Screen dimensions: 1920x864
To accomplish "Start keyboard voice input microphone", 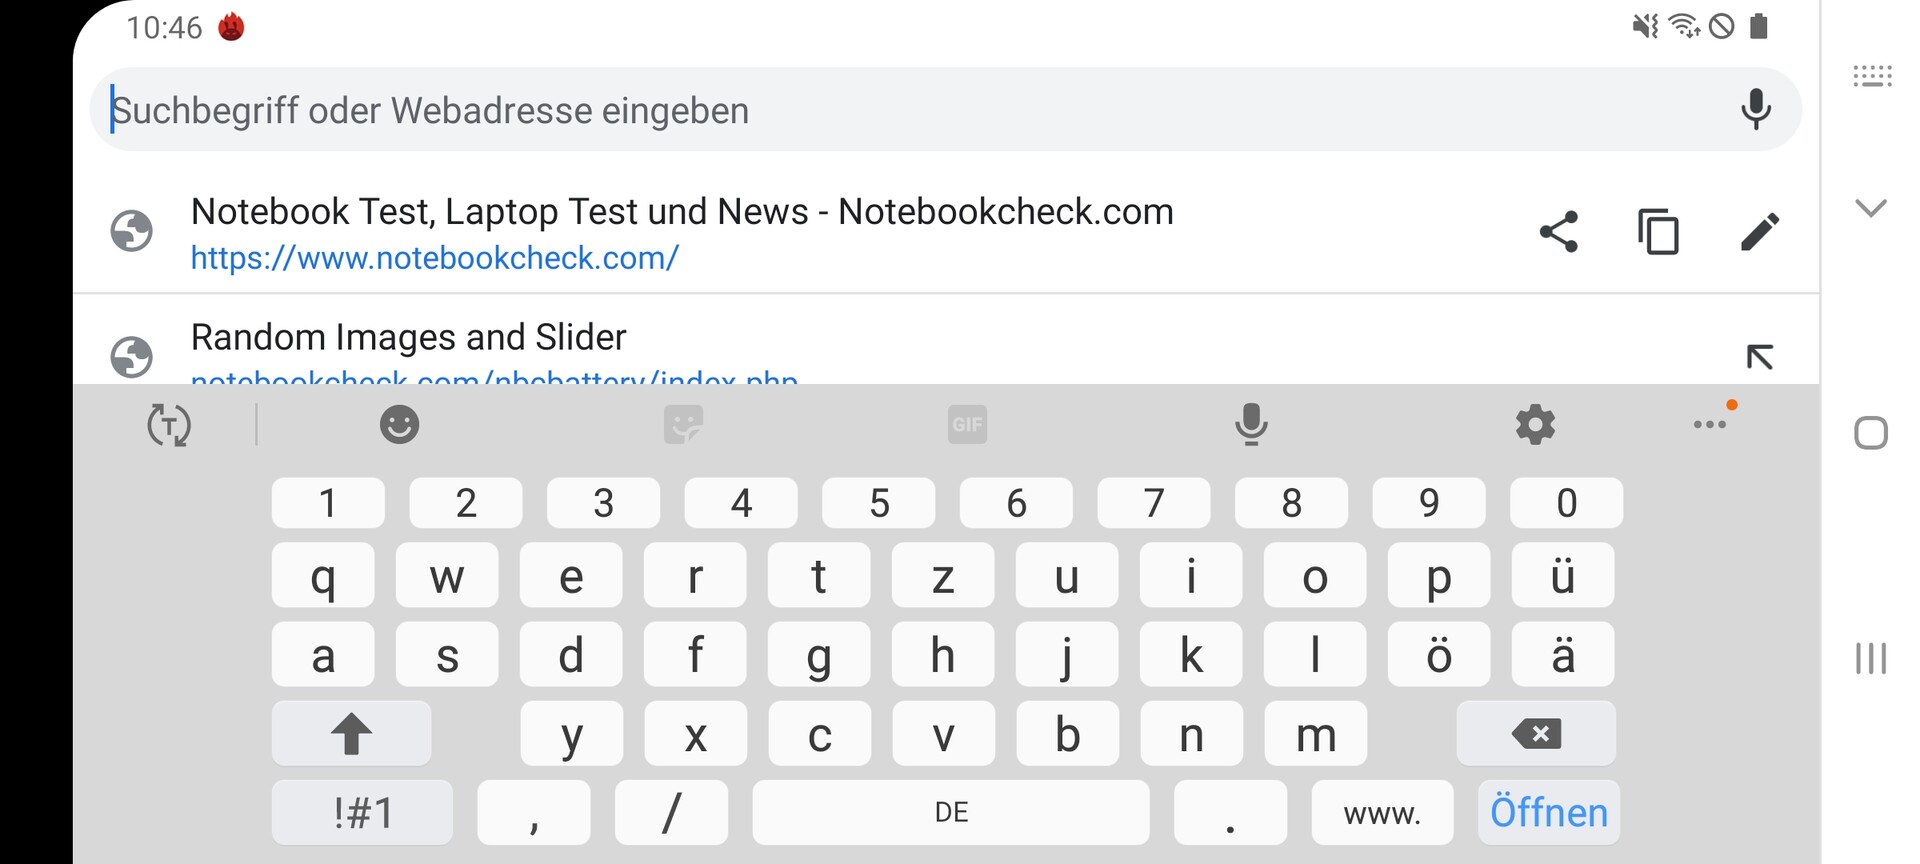I will (x=1251, y=425).
